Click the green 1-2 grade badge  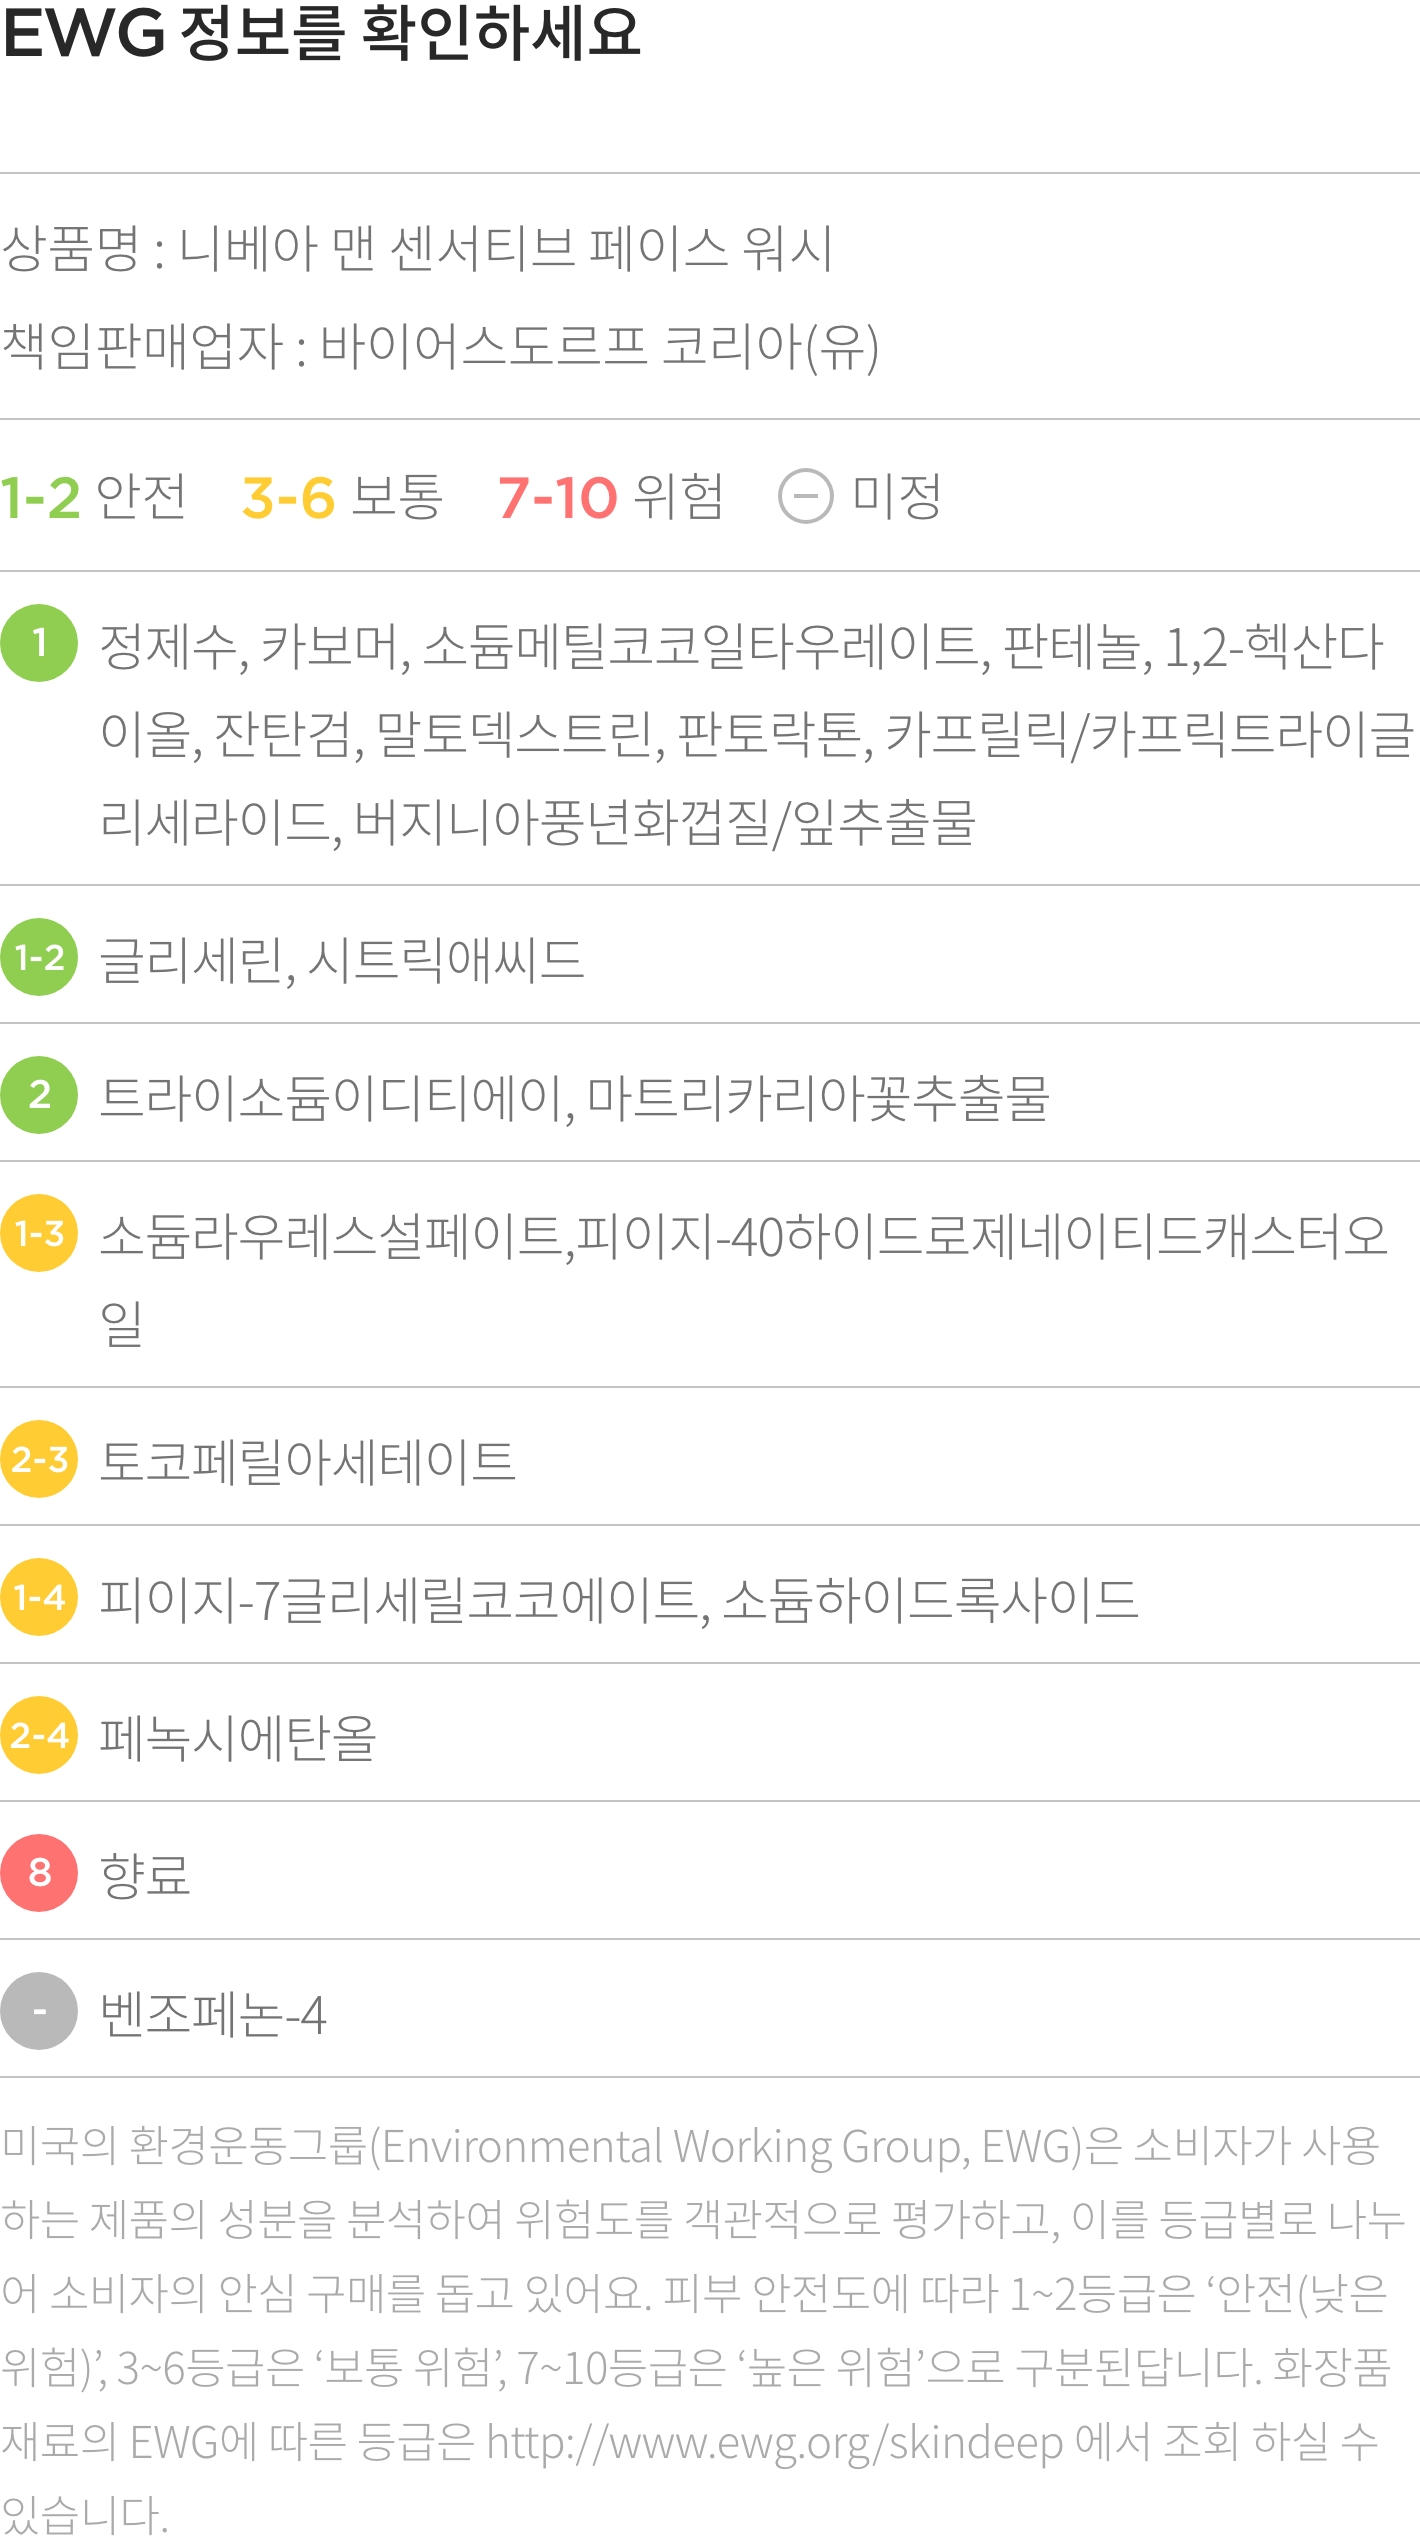pyautogui.click(x=39, y=957)
